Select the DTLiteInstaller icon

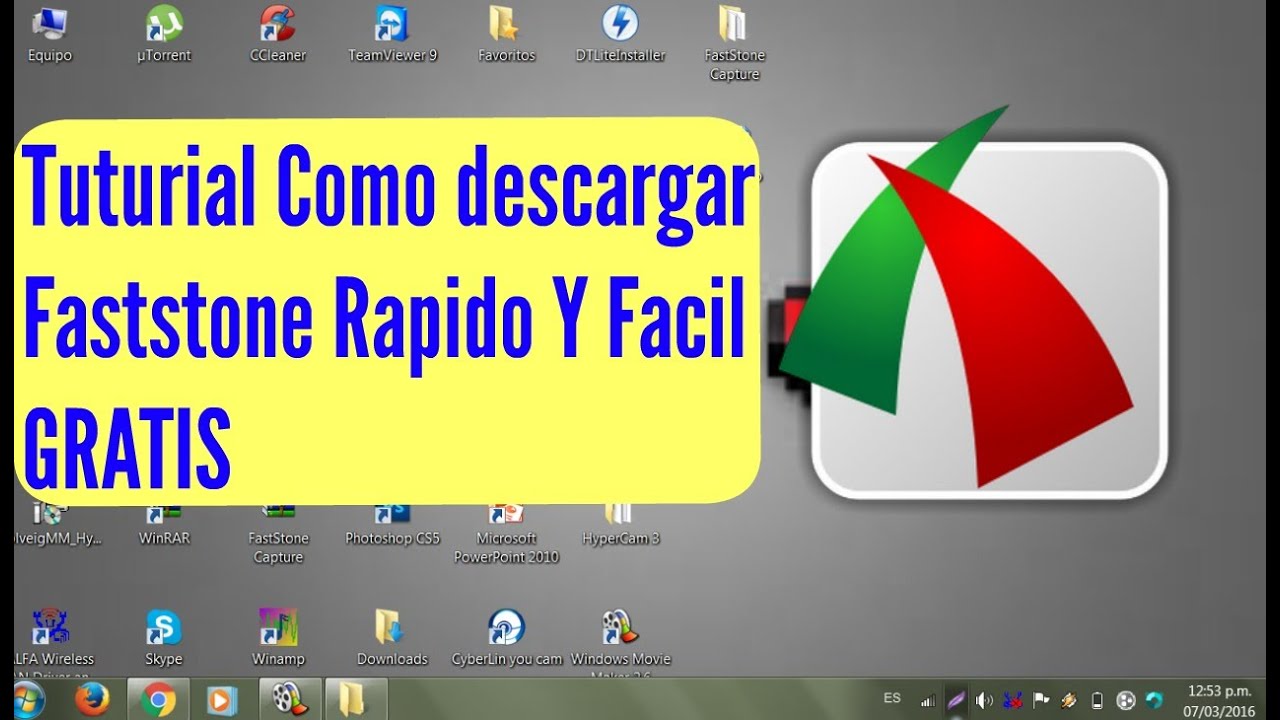(x=620, y=33)
